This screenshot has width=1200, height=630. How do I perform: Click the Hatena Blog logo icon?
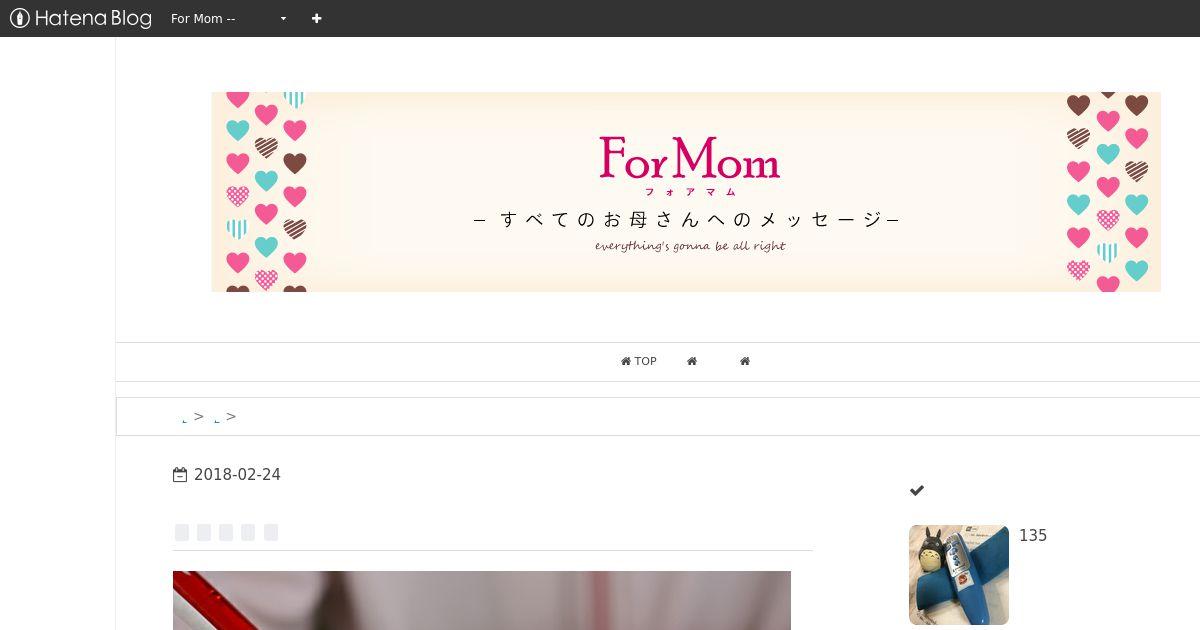point(19,18)
